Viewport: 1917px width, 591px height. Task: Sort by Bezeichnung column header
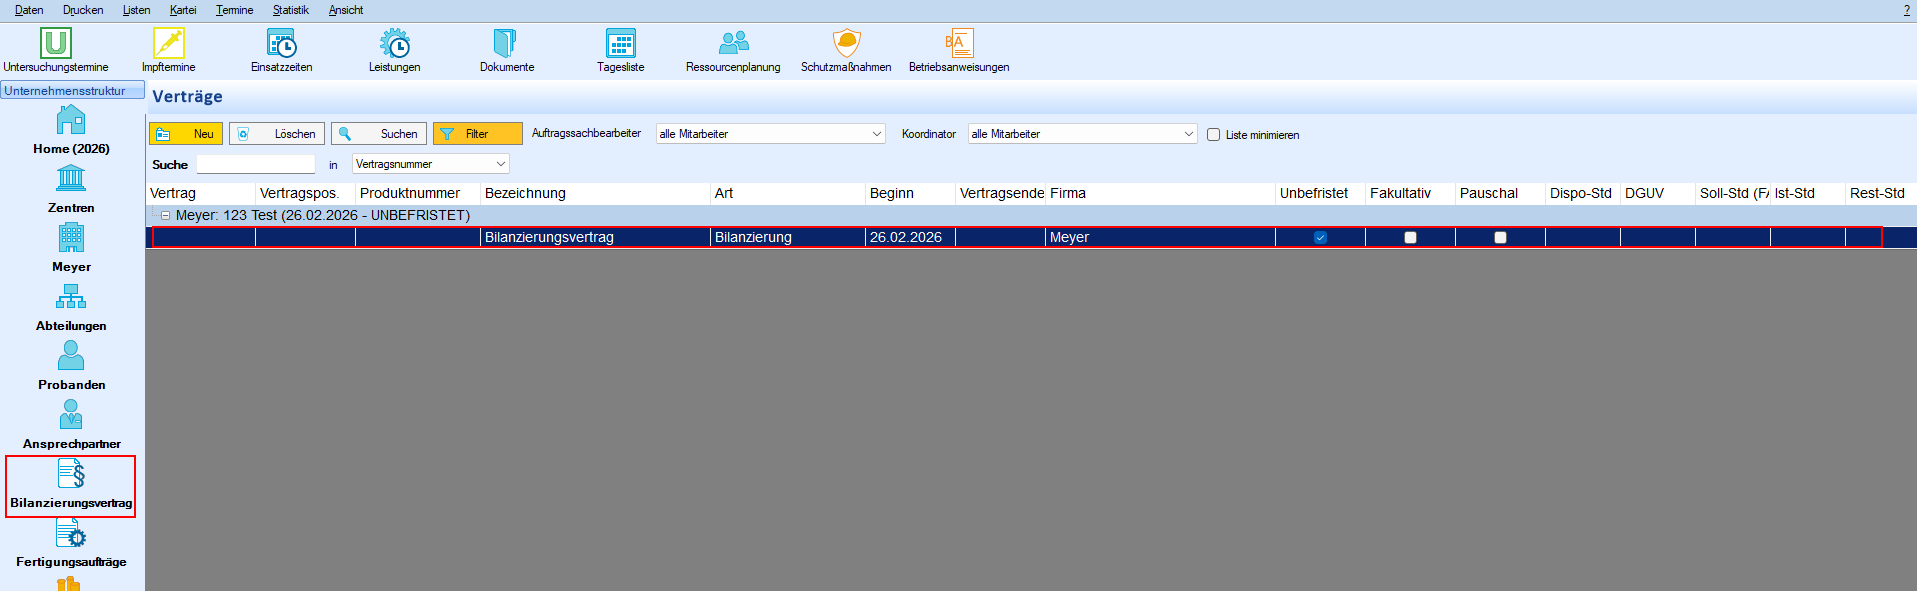click(x=595, y=193)
